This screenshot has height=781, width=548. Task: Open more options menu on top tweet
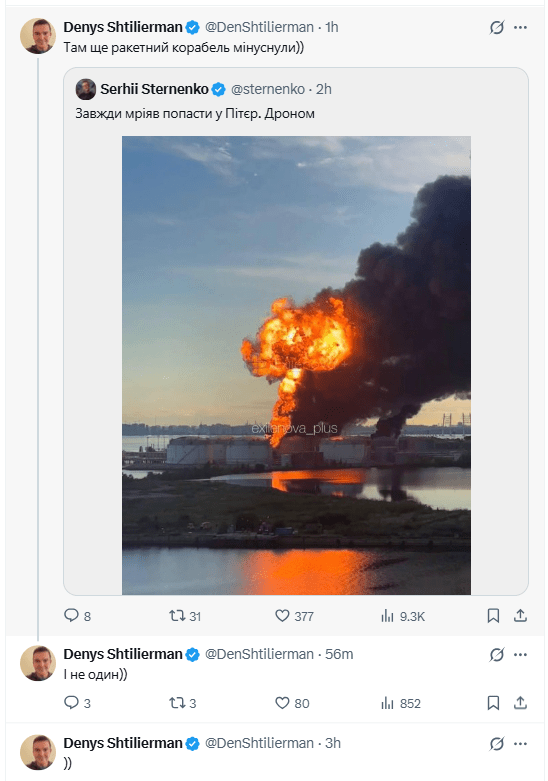coord(520,27)
